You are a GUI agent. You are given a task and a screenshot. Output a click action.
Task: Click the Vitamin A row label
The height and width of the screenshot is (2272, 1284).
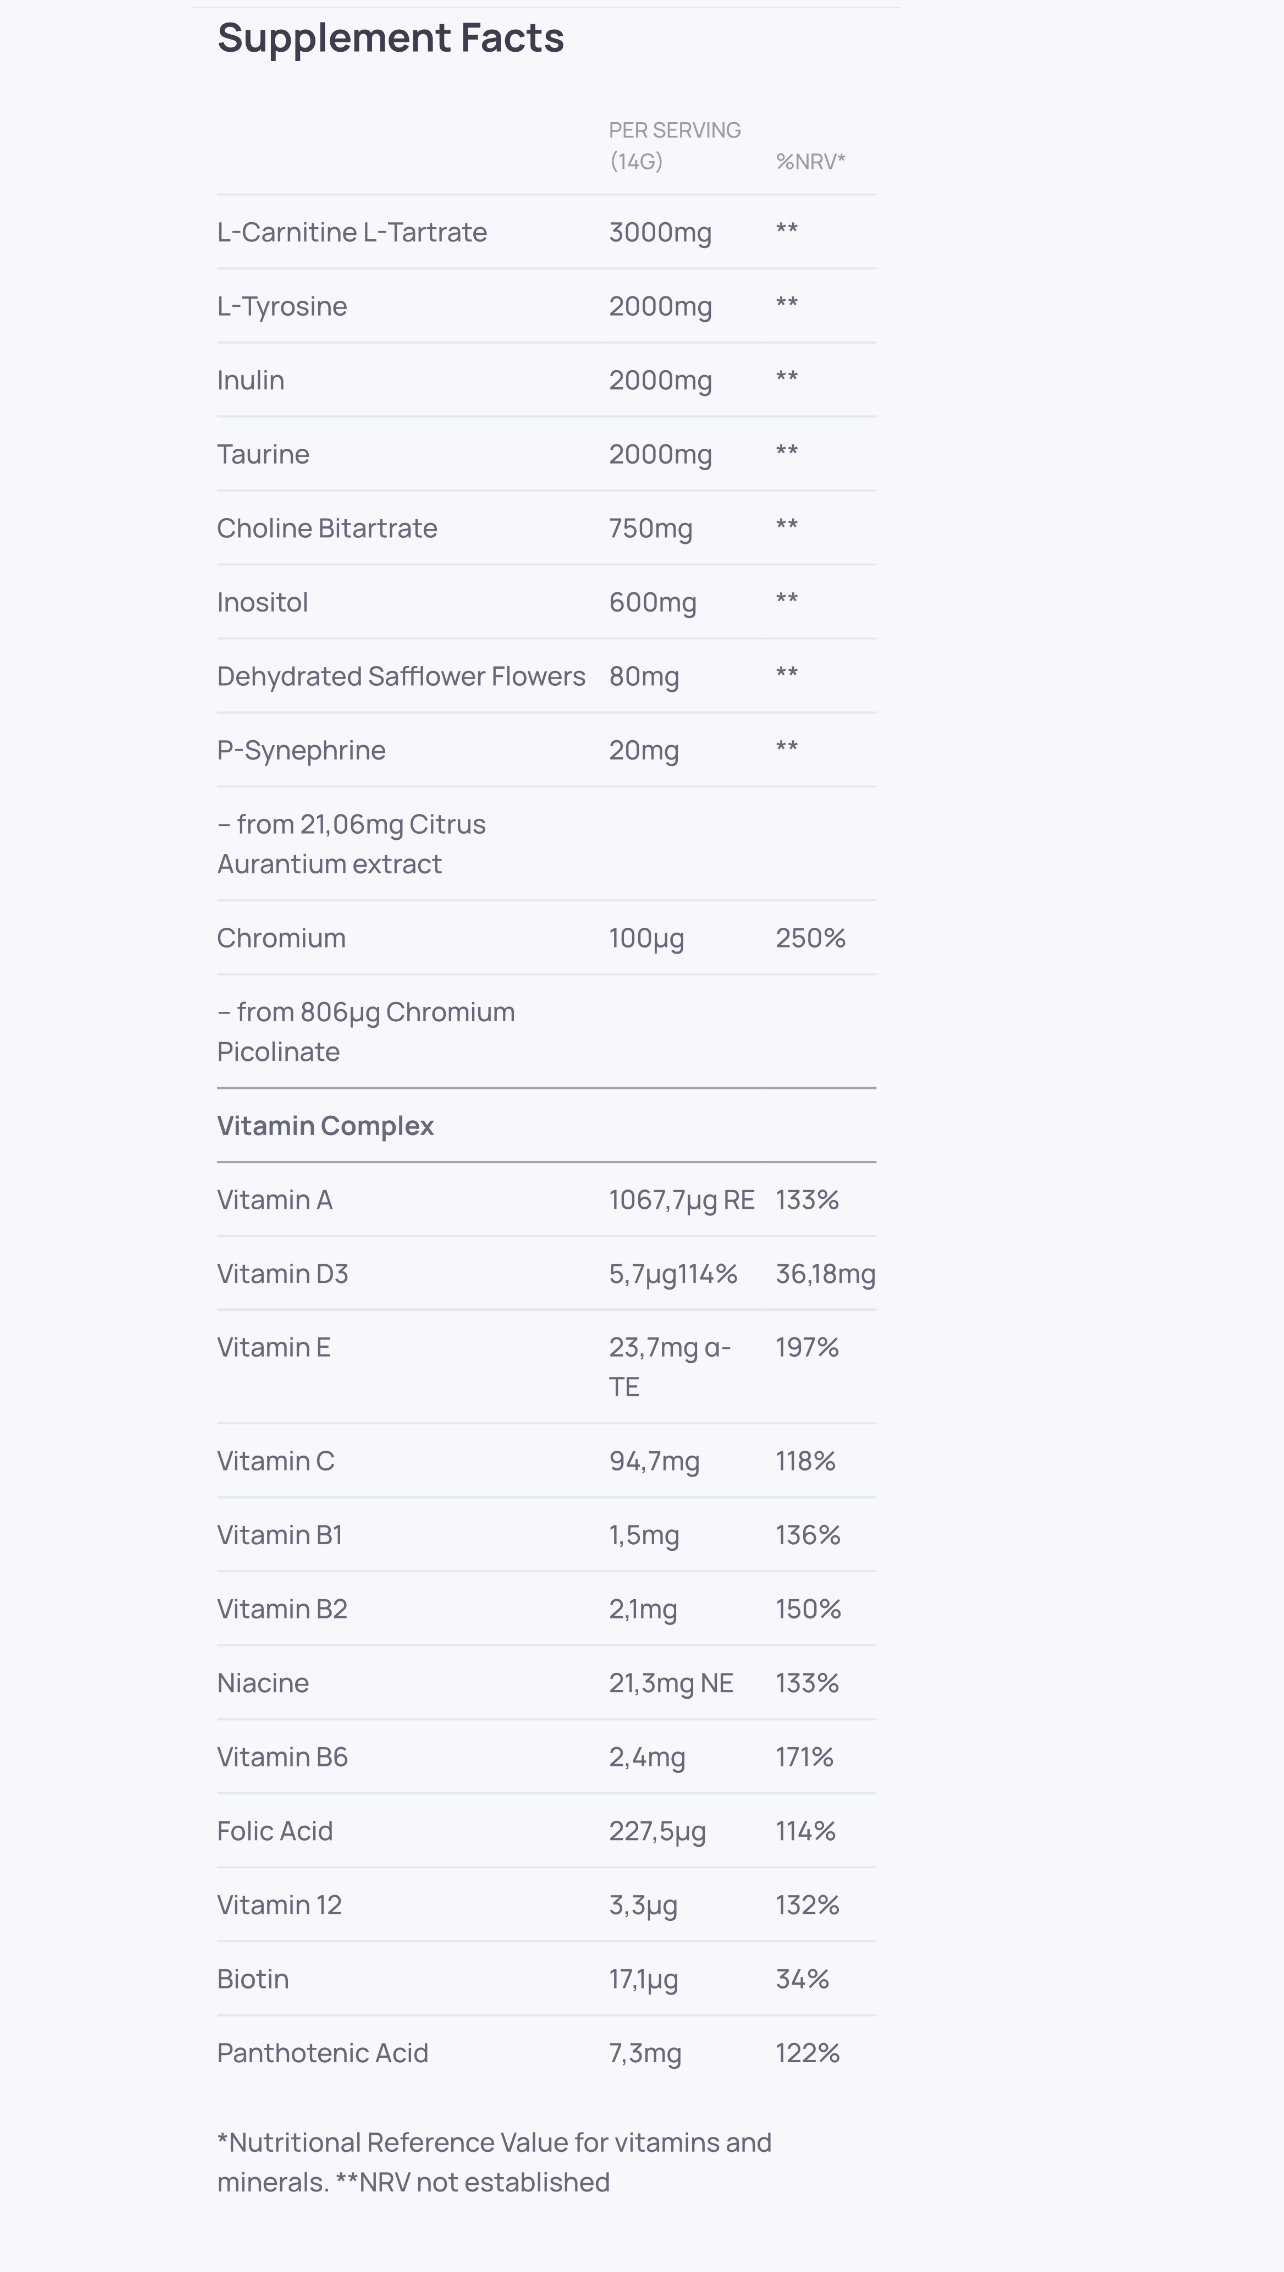click(x=274, y=1200)
